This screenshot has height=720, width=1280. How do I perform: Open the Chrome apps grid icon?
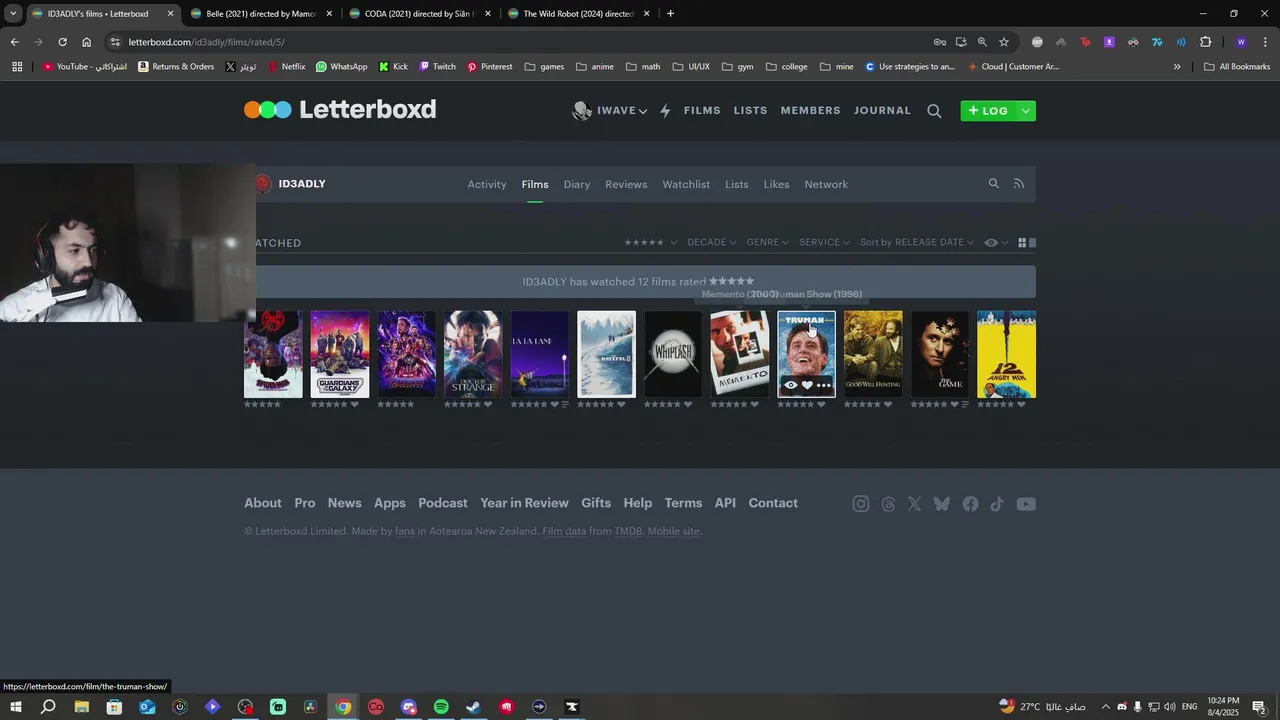pos(17,67)
